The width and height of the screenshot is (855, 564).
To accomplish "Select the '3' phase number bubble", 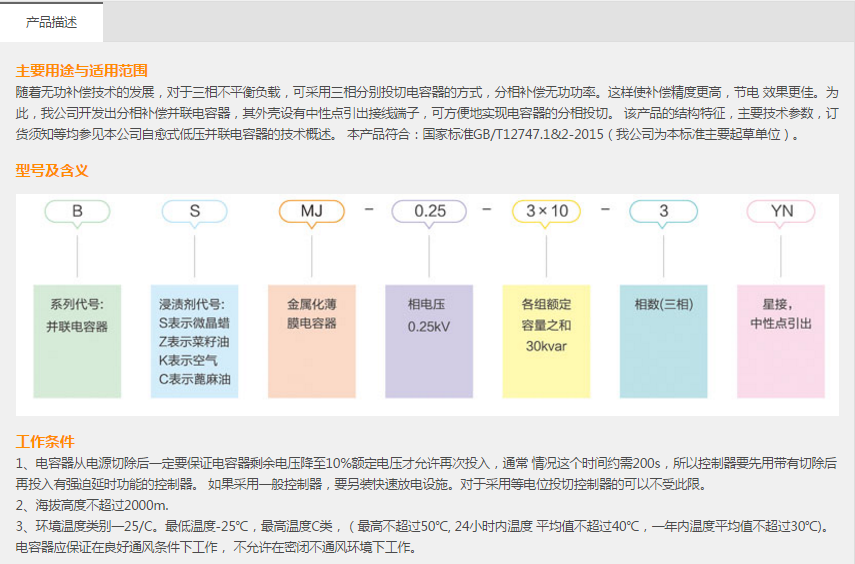I will pyautogui.click(x=663, y=211).
